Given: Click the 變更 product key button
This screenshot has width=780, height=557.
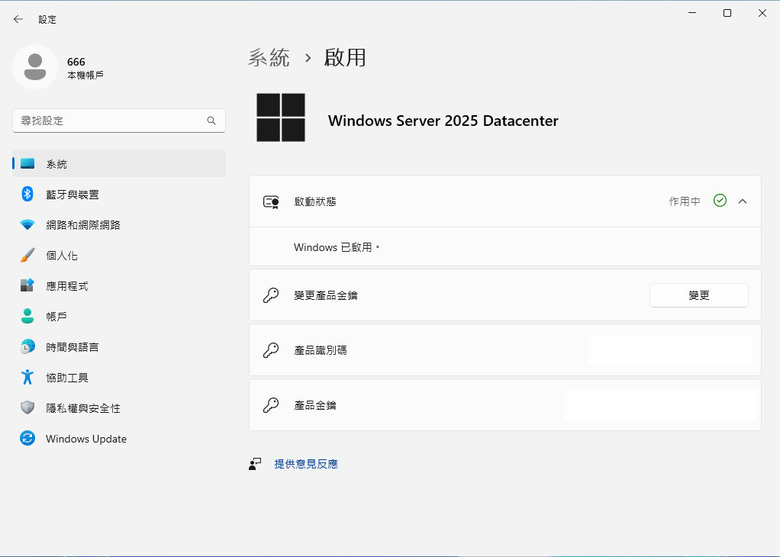Looking at the screenshot, I should [699, 295].
